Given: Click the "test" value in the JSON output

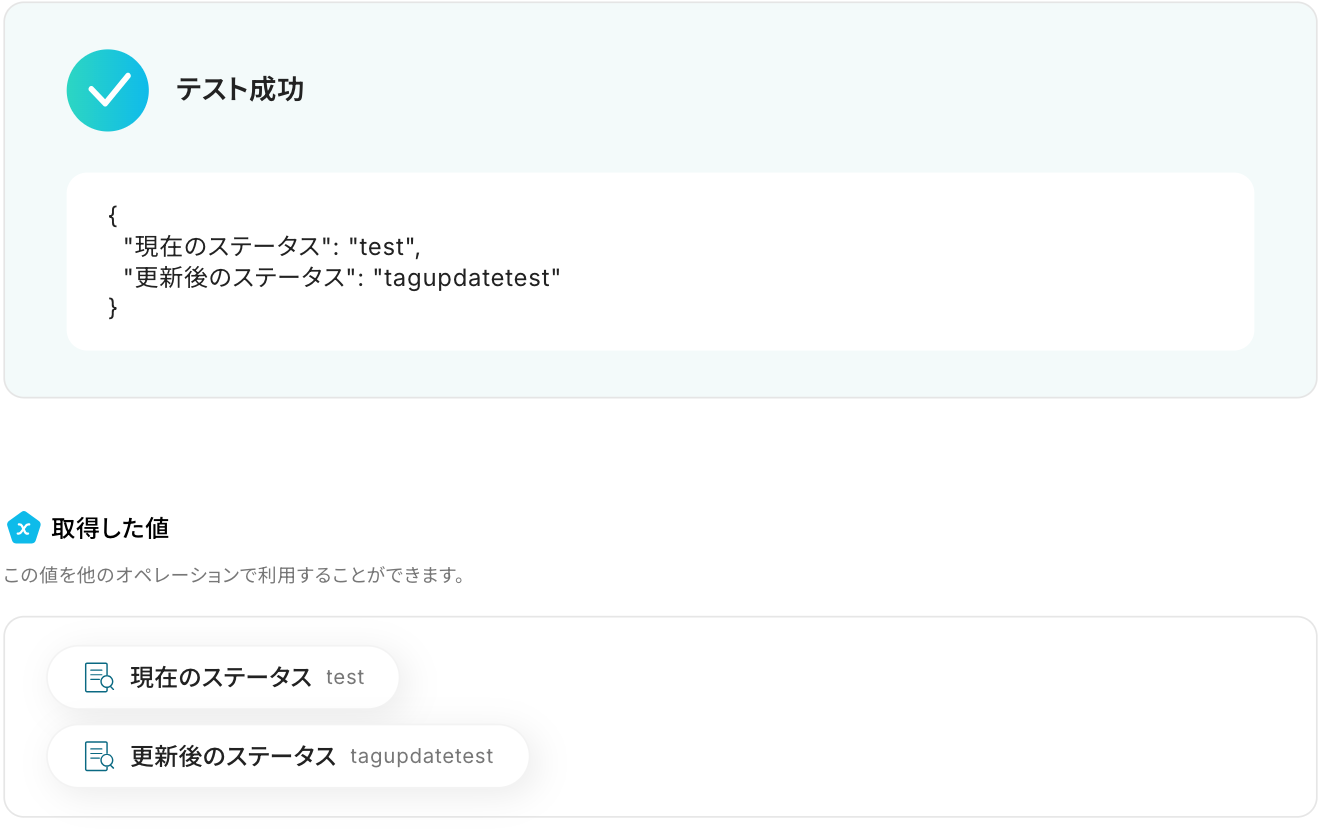Looking at the screenshot, I should (381, 246).
